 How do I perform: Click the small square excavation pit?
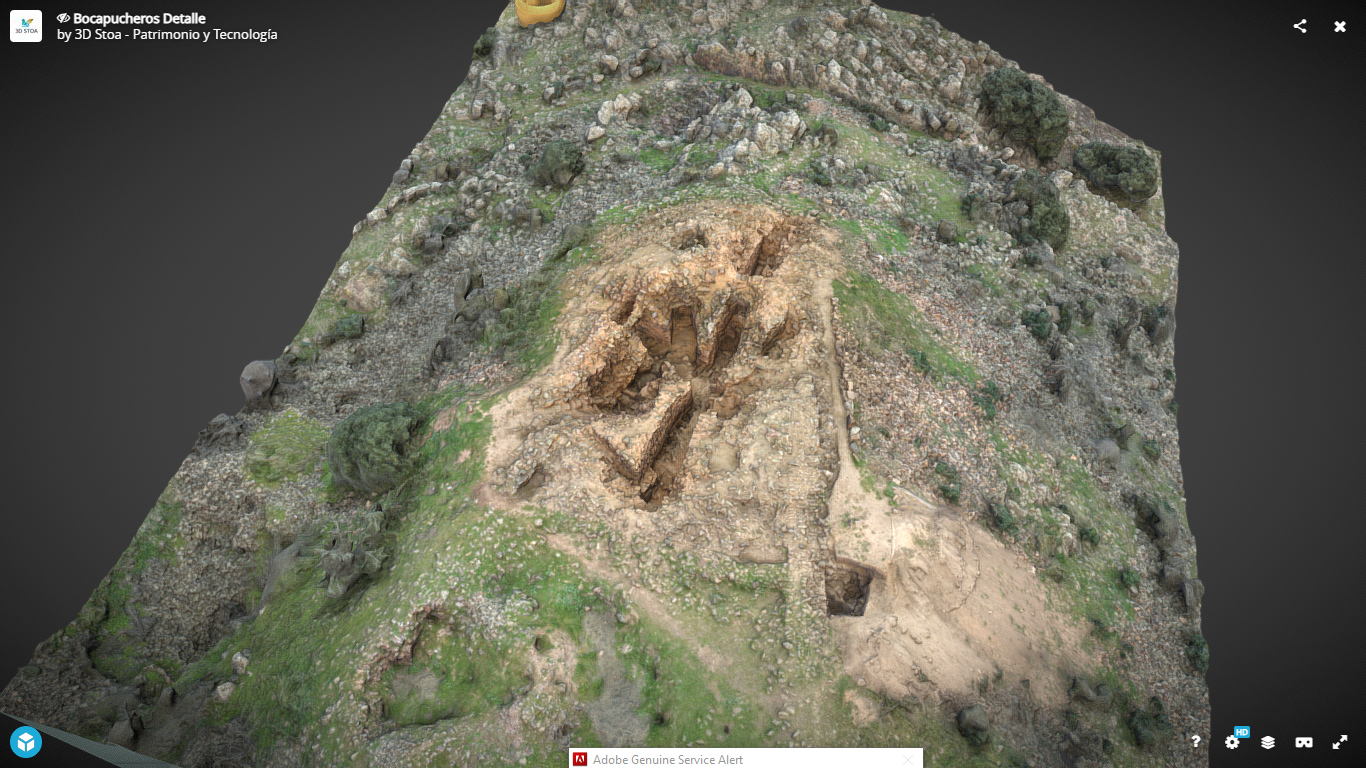point(848,588)
